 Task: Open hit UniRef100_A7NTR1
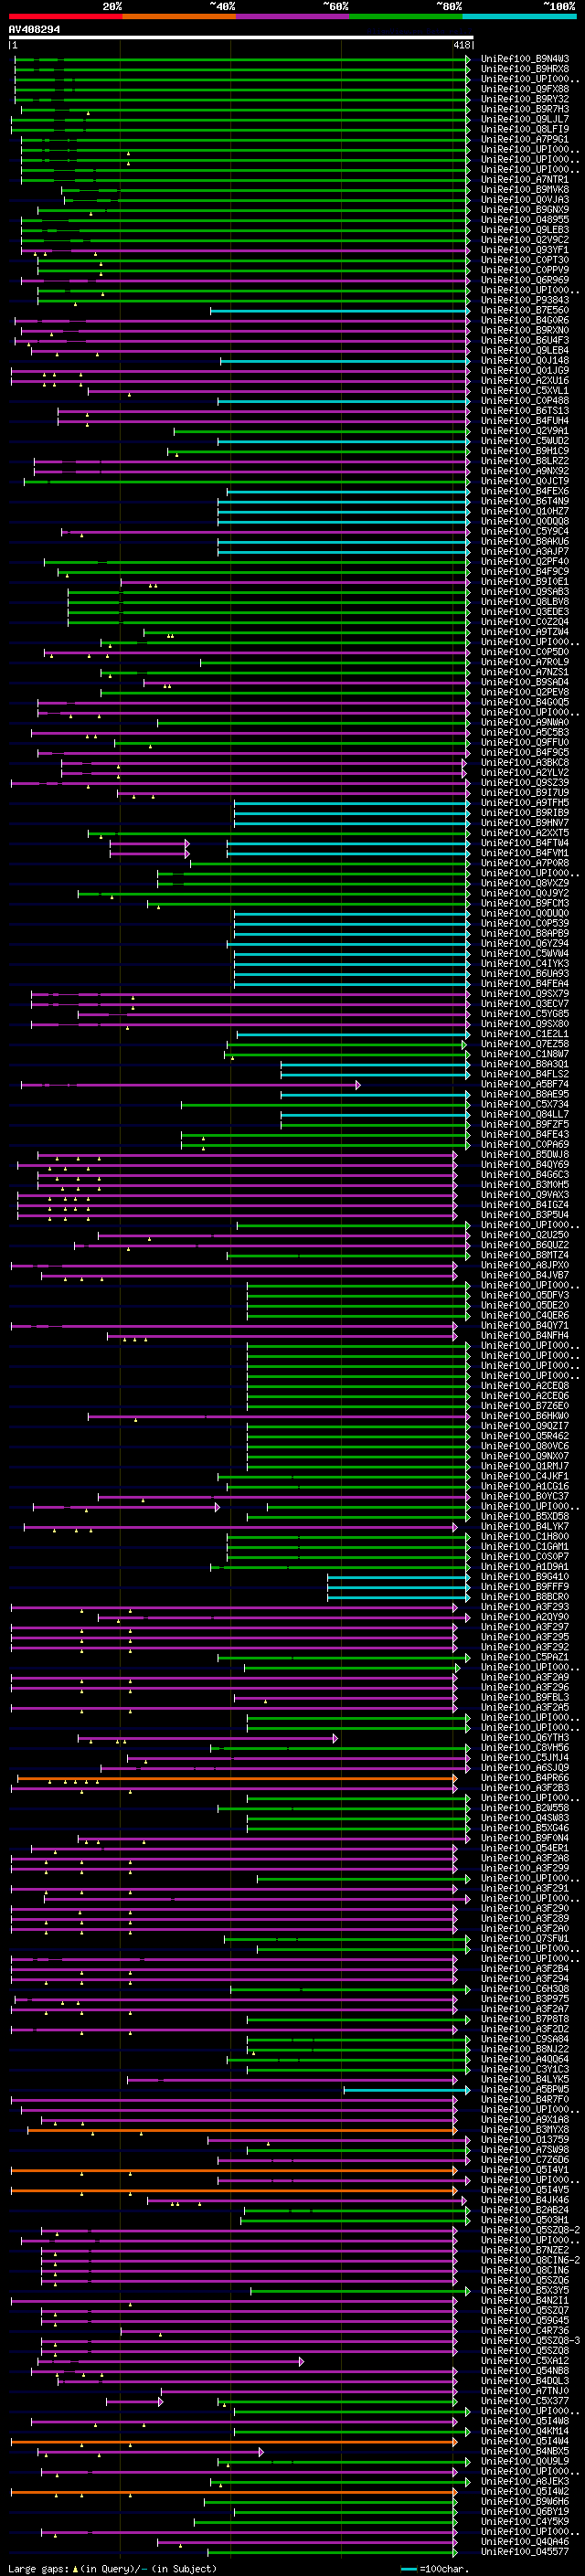(x=525, y=180)
